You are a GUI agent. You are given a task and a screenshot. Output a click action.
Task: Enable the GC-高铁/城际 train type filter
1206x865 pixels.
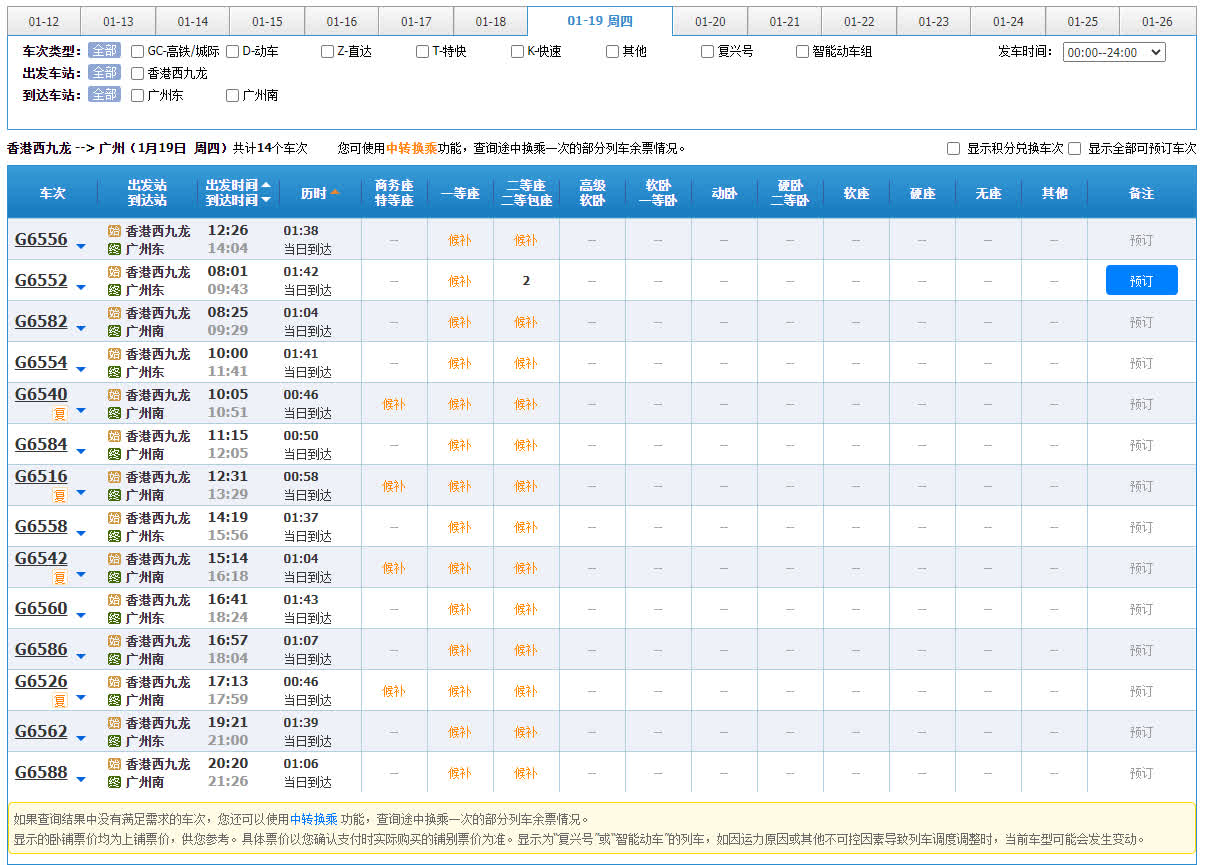(138, 51)
